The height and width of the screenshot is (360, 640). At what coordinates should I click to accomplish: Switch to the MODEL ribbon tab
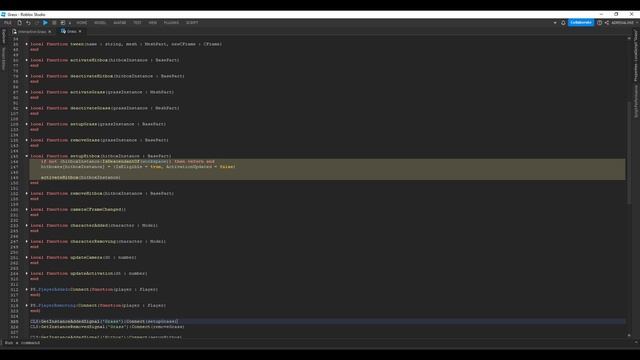point(100,23)
